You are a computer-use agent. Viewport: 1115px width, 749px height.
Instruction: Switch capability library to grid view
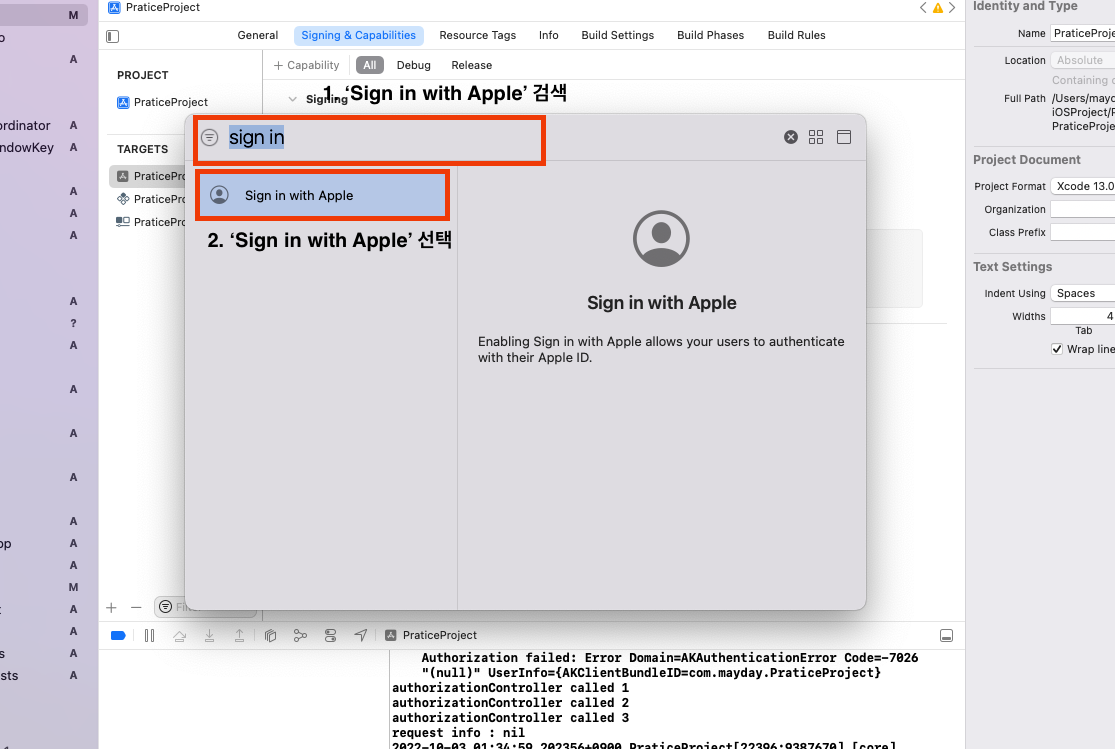tap(816, 137)
